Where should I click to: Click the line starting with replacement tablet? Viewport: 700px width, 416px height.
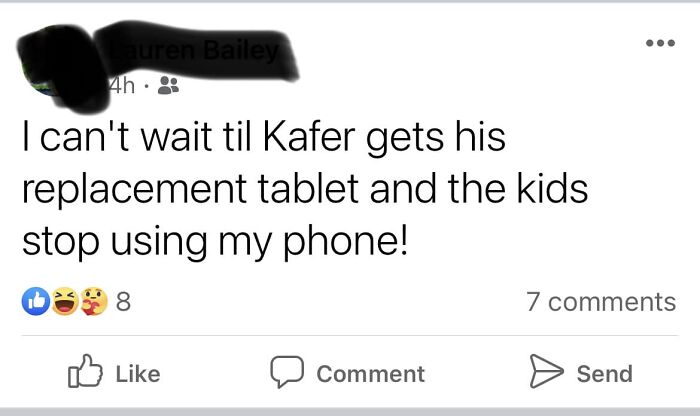305,188
